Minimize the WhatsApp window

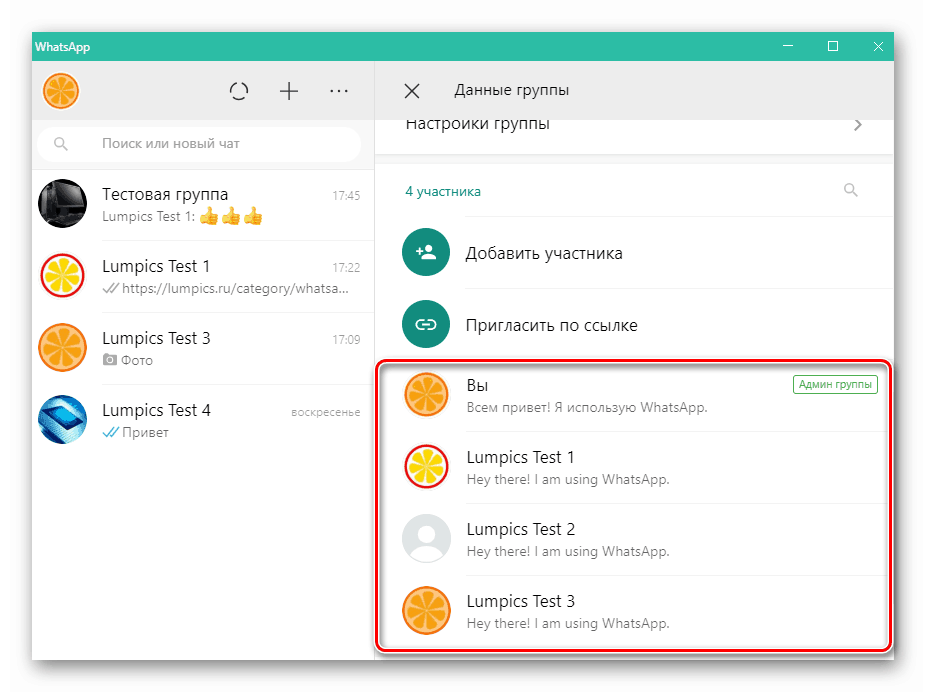pyautogui.click(x=788, y=46)
